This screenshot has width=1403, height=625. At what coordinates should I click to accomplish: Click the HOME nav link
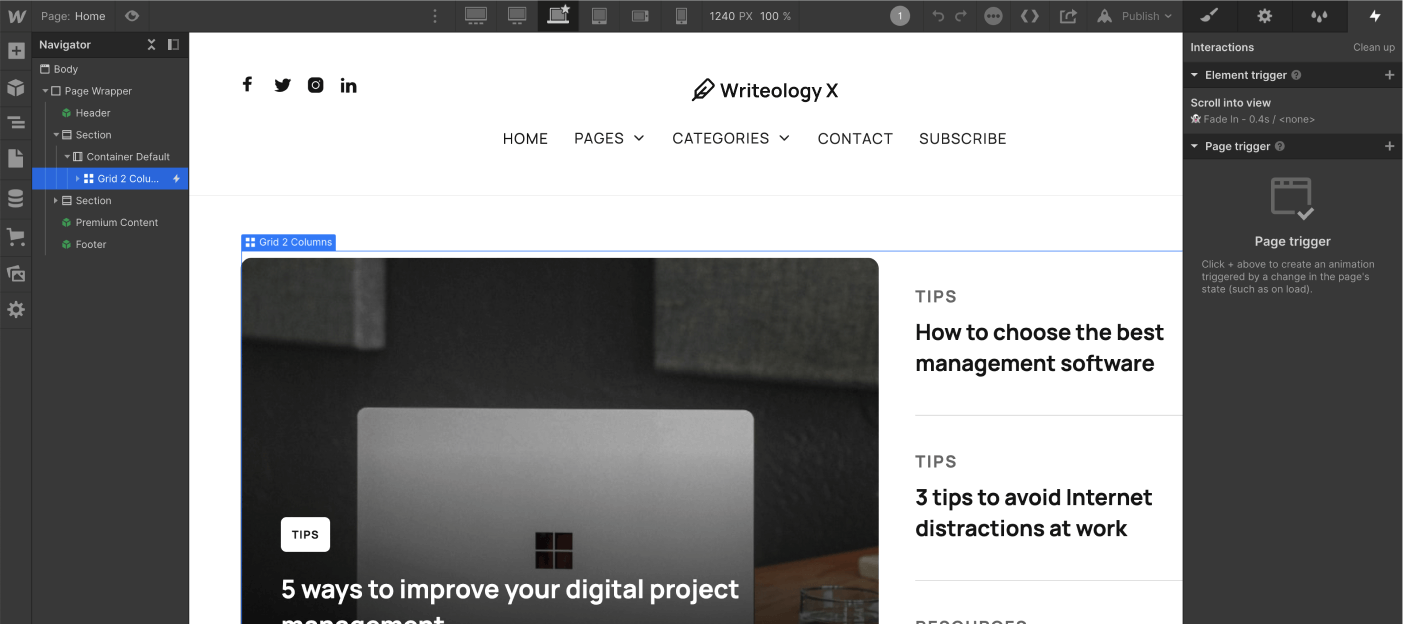tap(525, 138)
